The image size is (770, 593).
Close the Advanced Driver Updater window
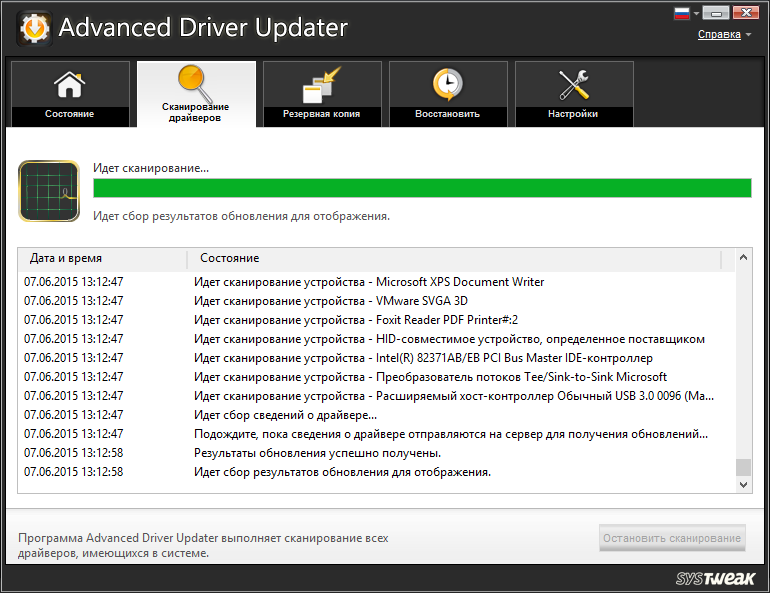coord(746,13)
